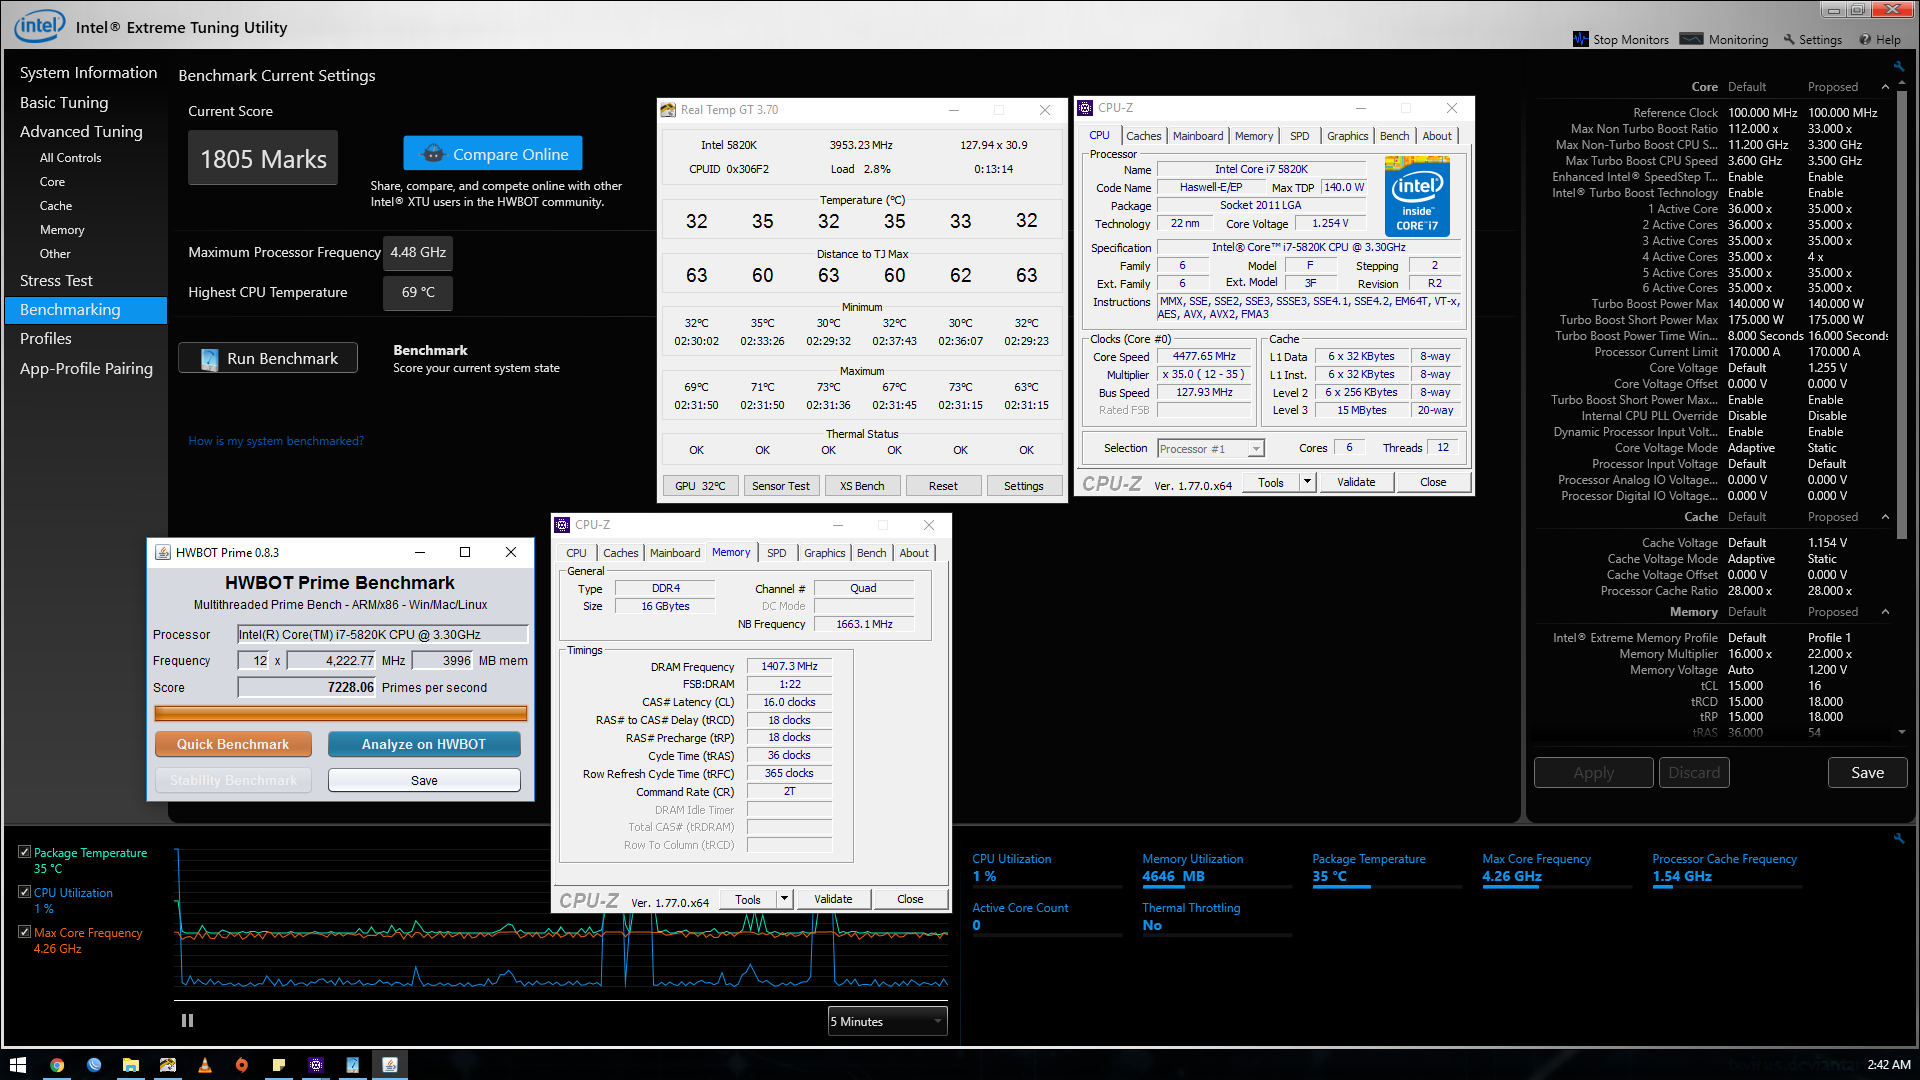Image resolution: width=1920 pixels, height=1080 pixels.
Task: Click Validate in the CPU-Z Memory window
Action: pos(833,899)
